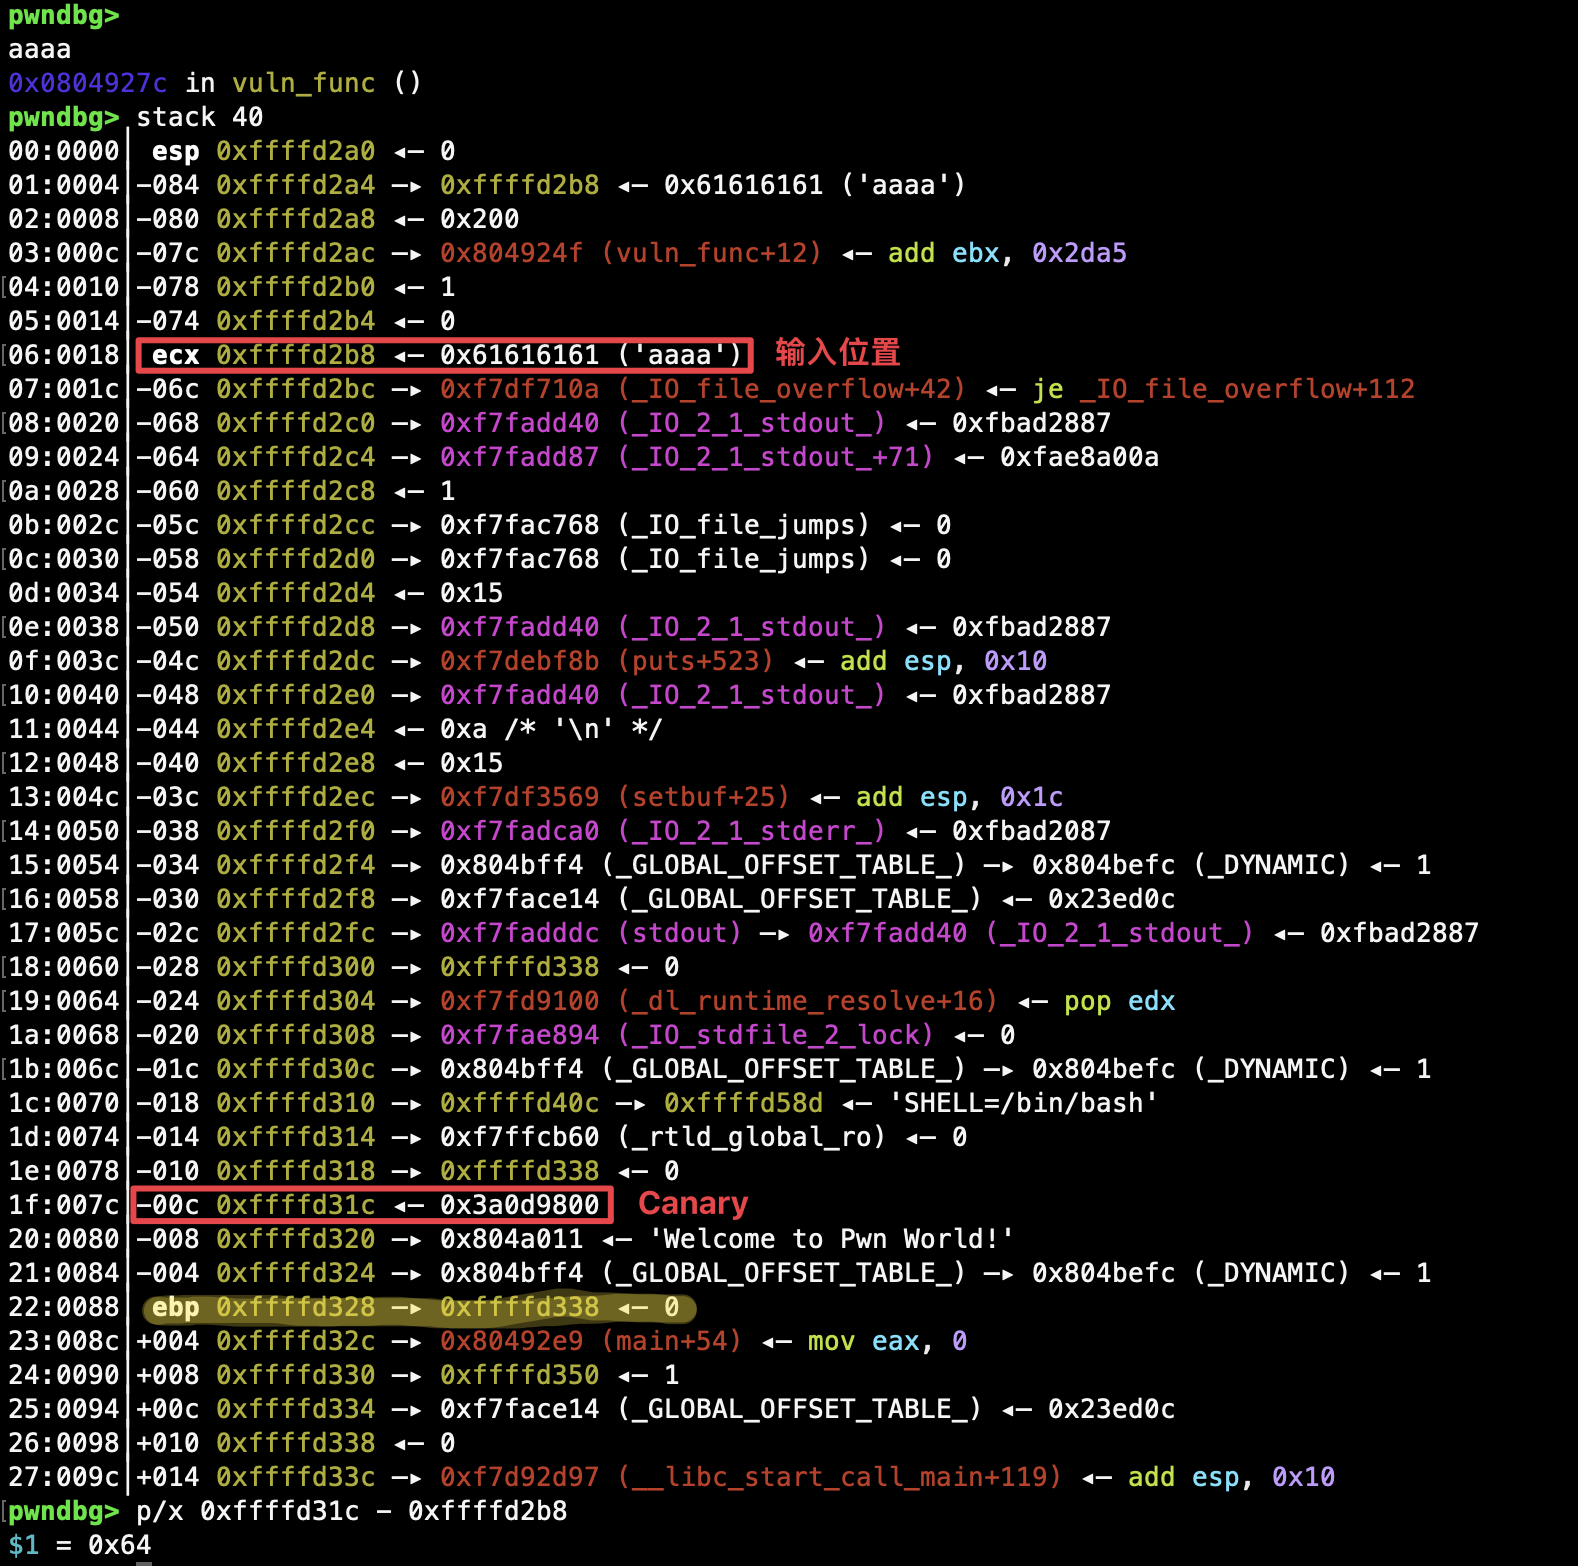Select 'je _IO_file_overflow+112' instruction
Image resolution: width=1578 pixels, height=1566 pixels.
point(1224,389)
